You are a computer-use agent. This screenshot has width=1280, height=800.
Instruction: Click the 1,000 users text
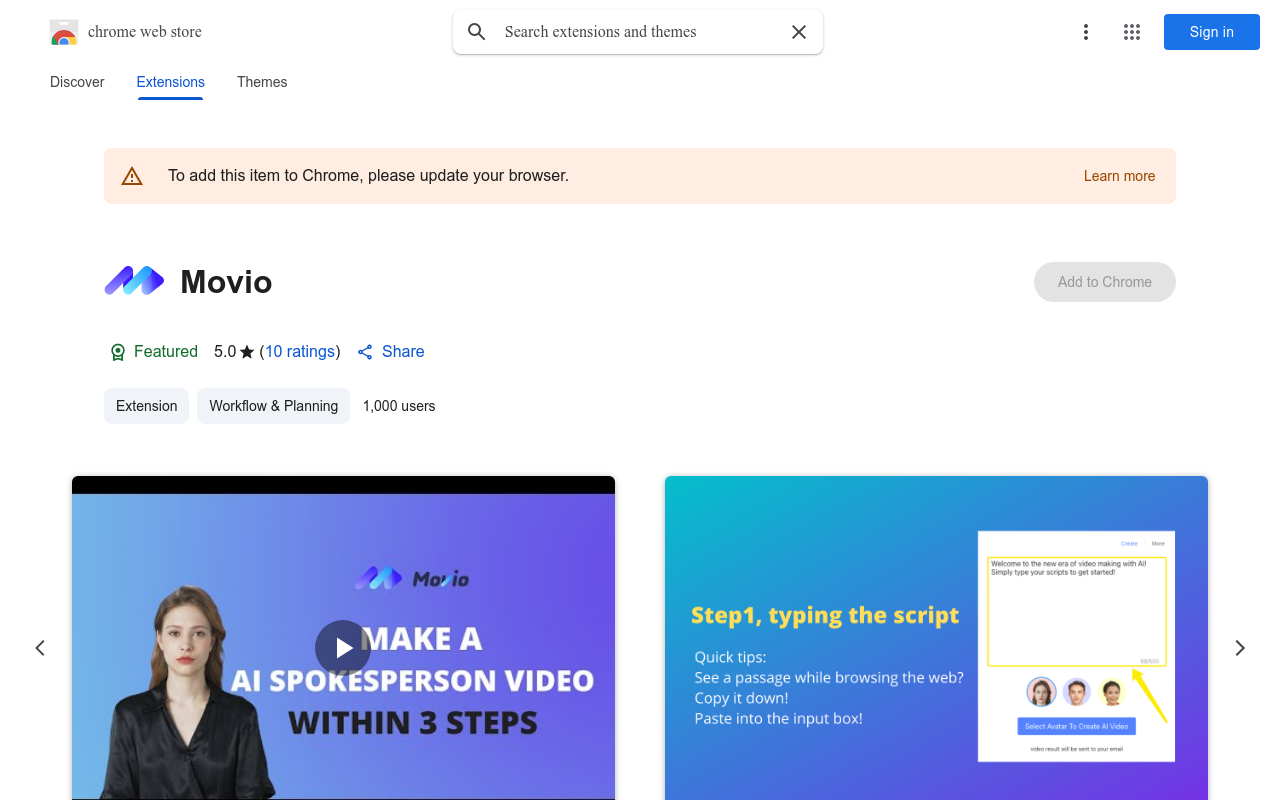click(x=399, y=406)
